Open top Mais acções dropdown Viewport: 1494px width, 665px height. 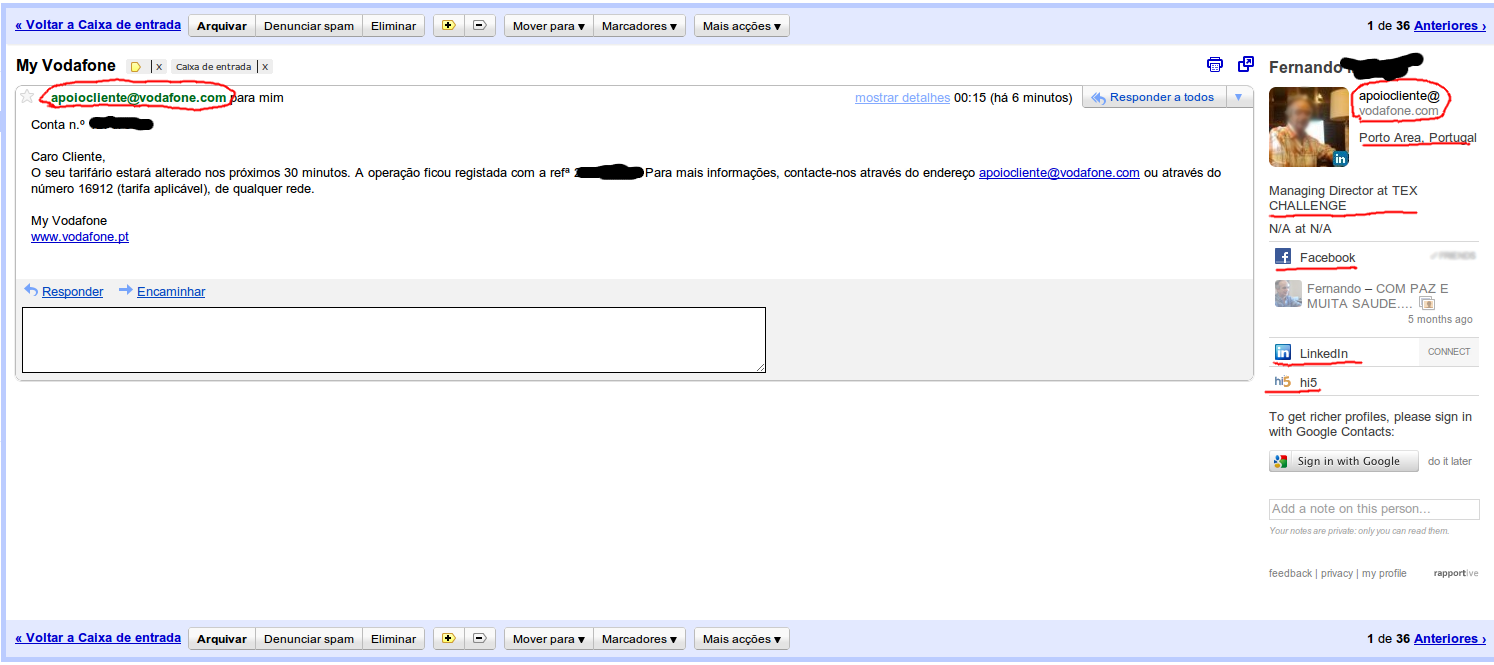click(x=742, y=26)
